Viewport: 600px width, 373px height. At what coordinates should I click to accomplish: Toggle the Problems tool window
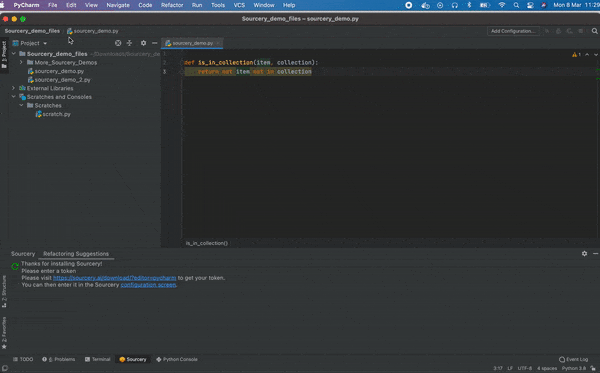(x=59, y=359)
